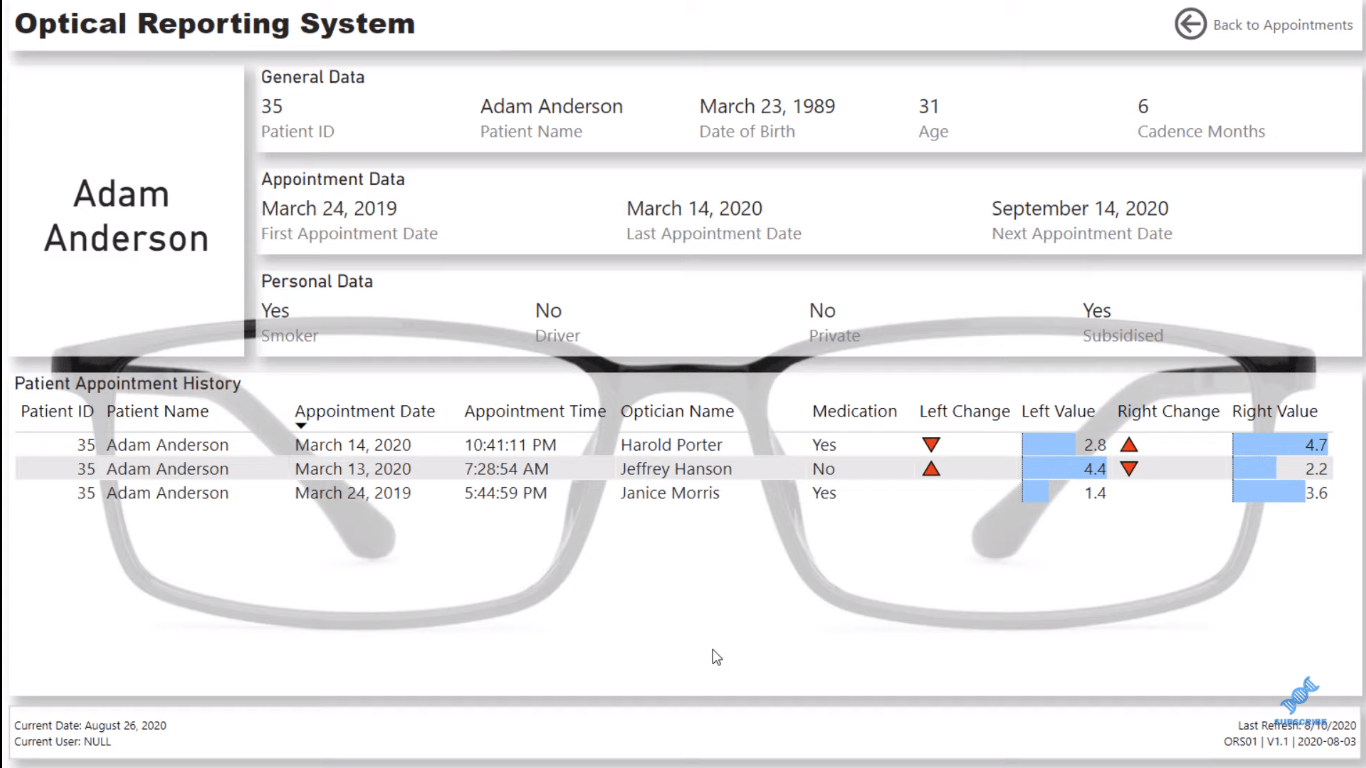Click Right Change down triangle in second row
Image resolution: width=1366 pixels, height=768 pixels.
click(x=1129, y=469)
